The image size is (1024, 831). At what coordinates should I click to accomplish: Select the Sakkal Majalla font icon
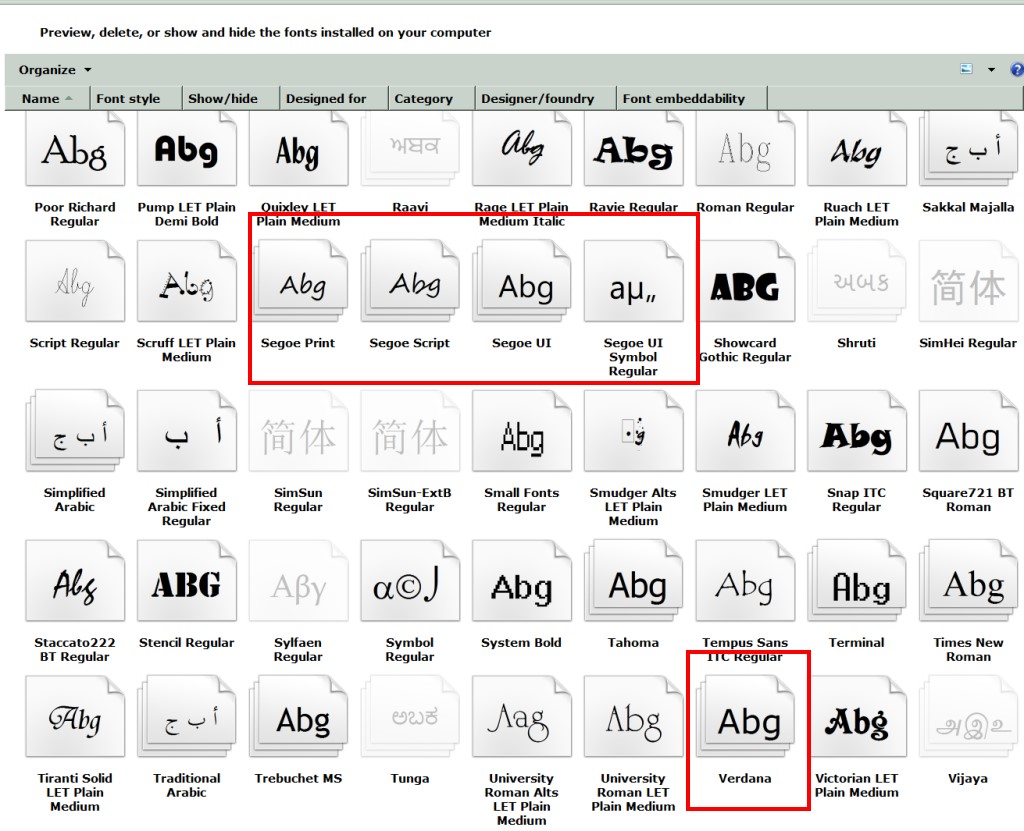(x=968, y=149)
